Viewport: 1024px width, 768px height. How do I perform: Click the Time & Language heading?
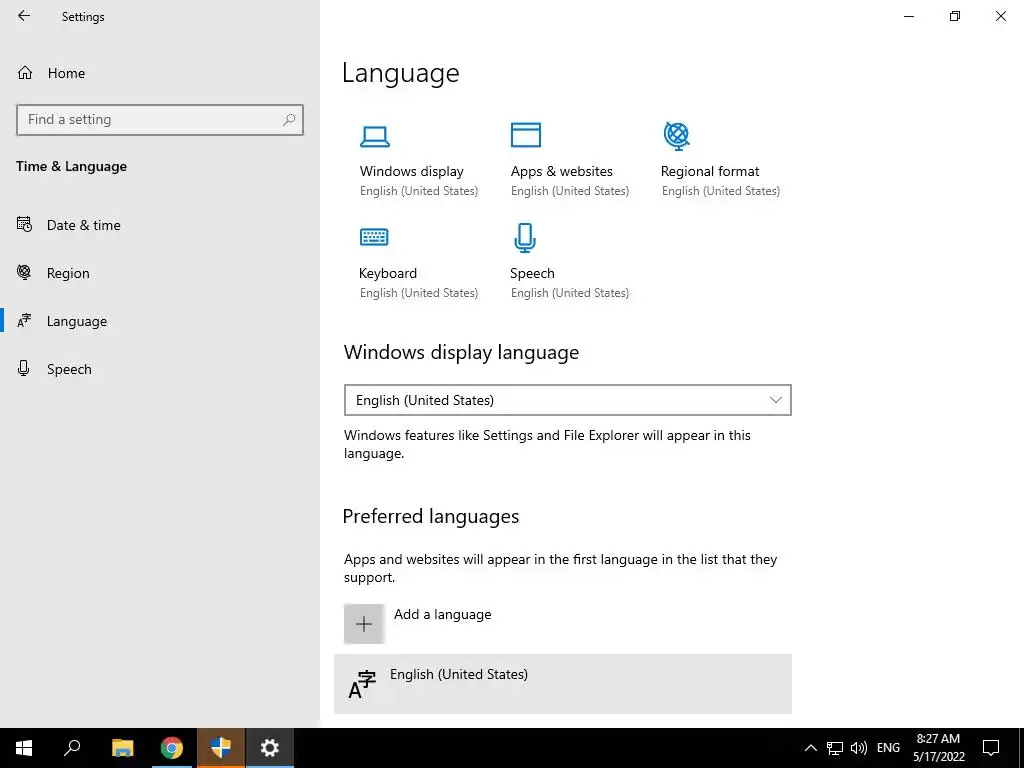(72, 166)
